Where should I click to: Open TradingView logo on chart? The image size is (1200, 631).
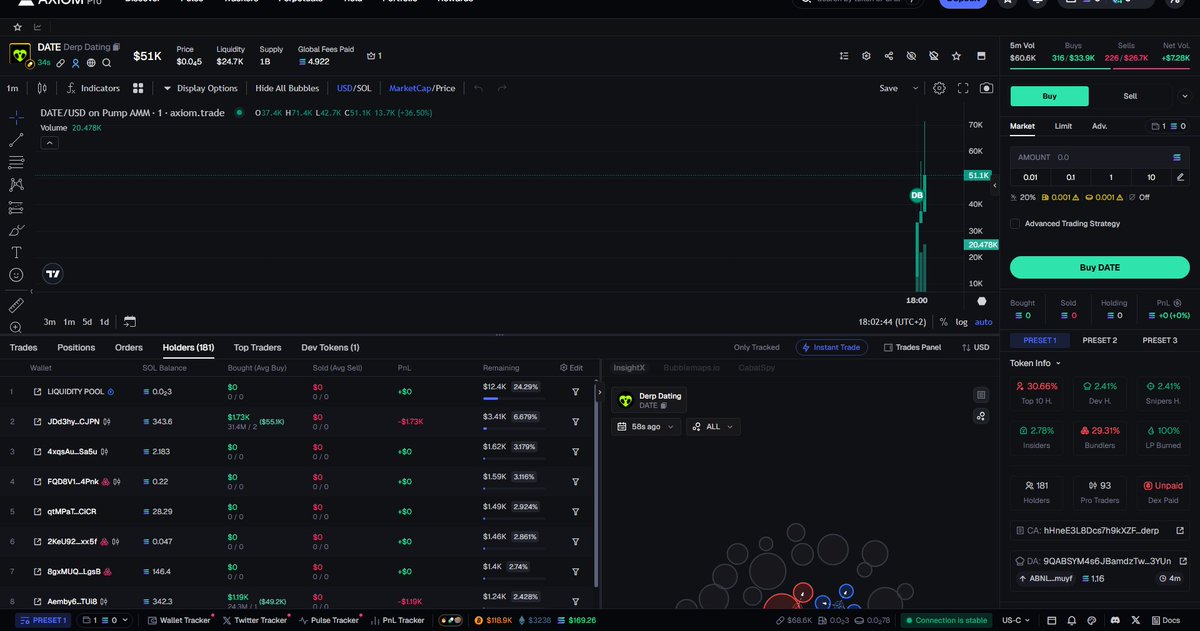tap(53, 273)
